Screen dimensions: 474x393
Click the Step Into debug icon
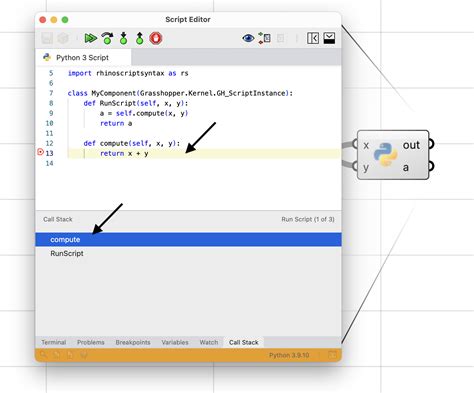(123, 38)
